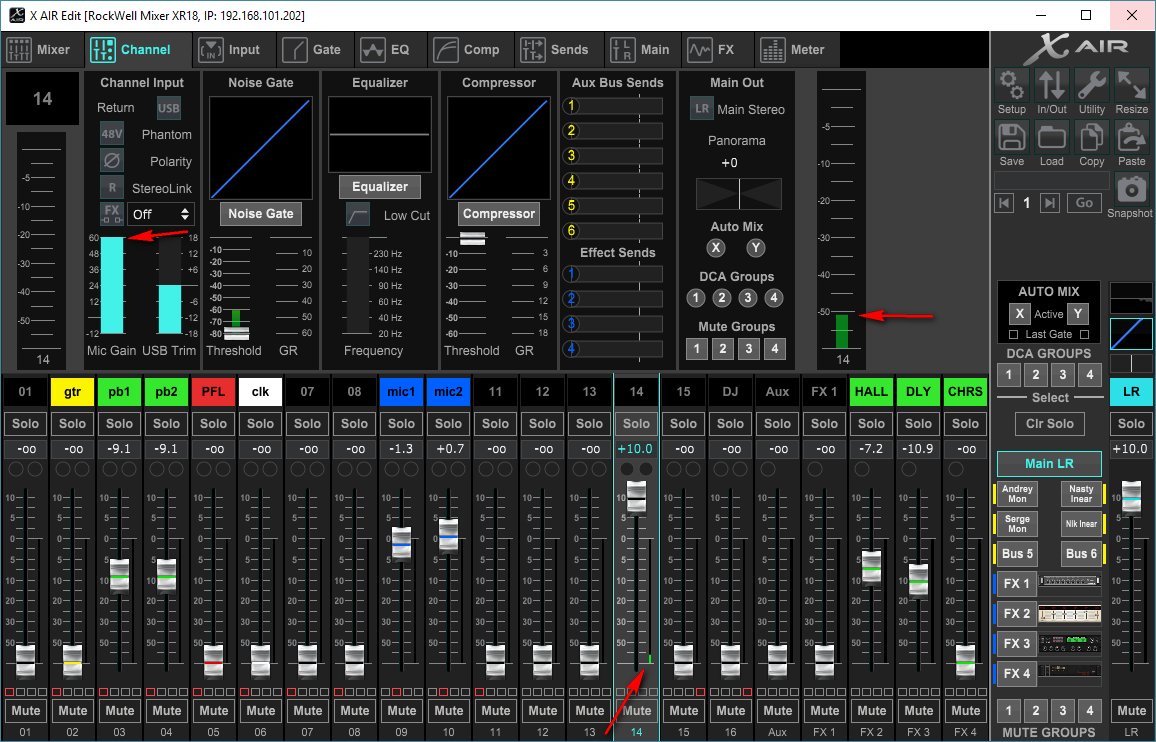Toggle Solo on HALL channel

871,423
